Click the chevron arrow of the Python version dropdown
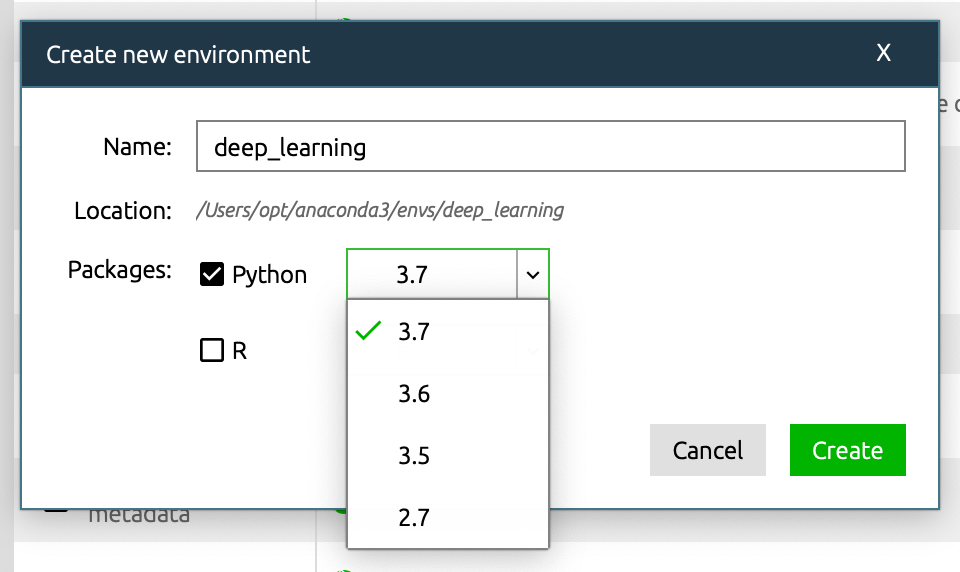Viewport: 960px width, 572px height. tap(532, 274)
